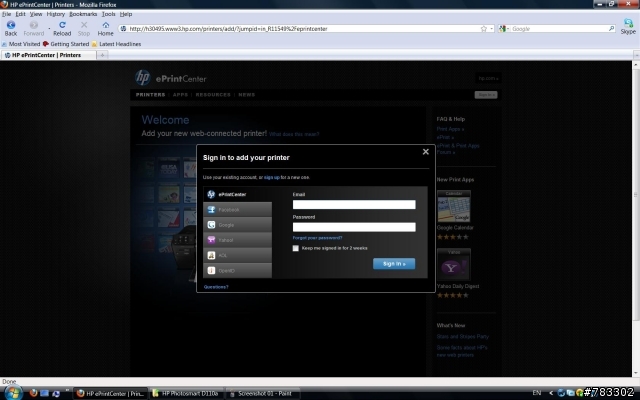Open the Windows Start orb
The height and width of the screenshot is (400, 640).
(13, 393)
